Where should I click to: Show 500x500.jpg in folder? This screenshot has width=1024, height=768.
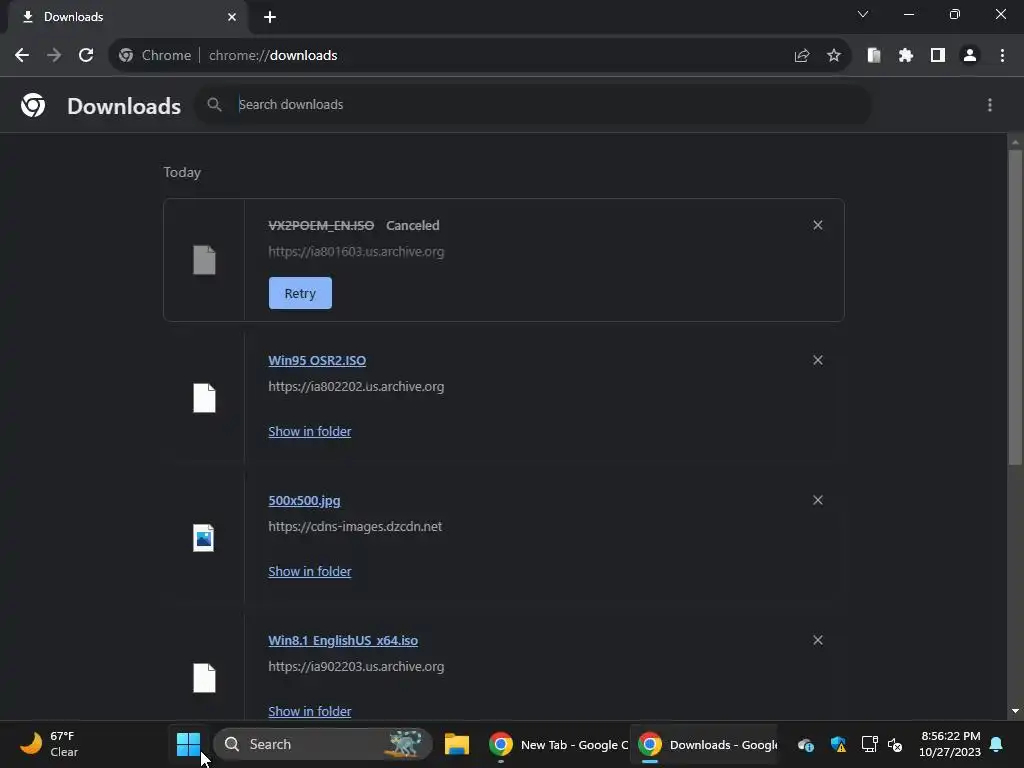tap(310, 571)
